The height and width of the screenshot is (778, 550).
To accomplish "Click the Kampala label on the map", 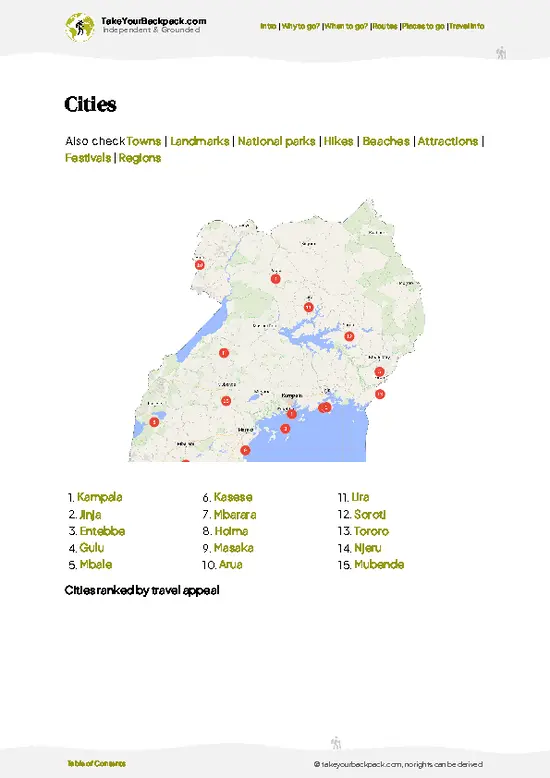I will 292,396.
